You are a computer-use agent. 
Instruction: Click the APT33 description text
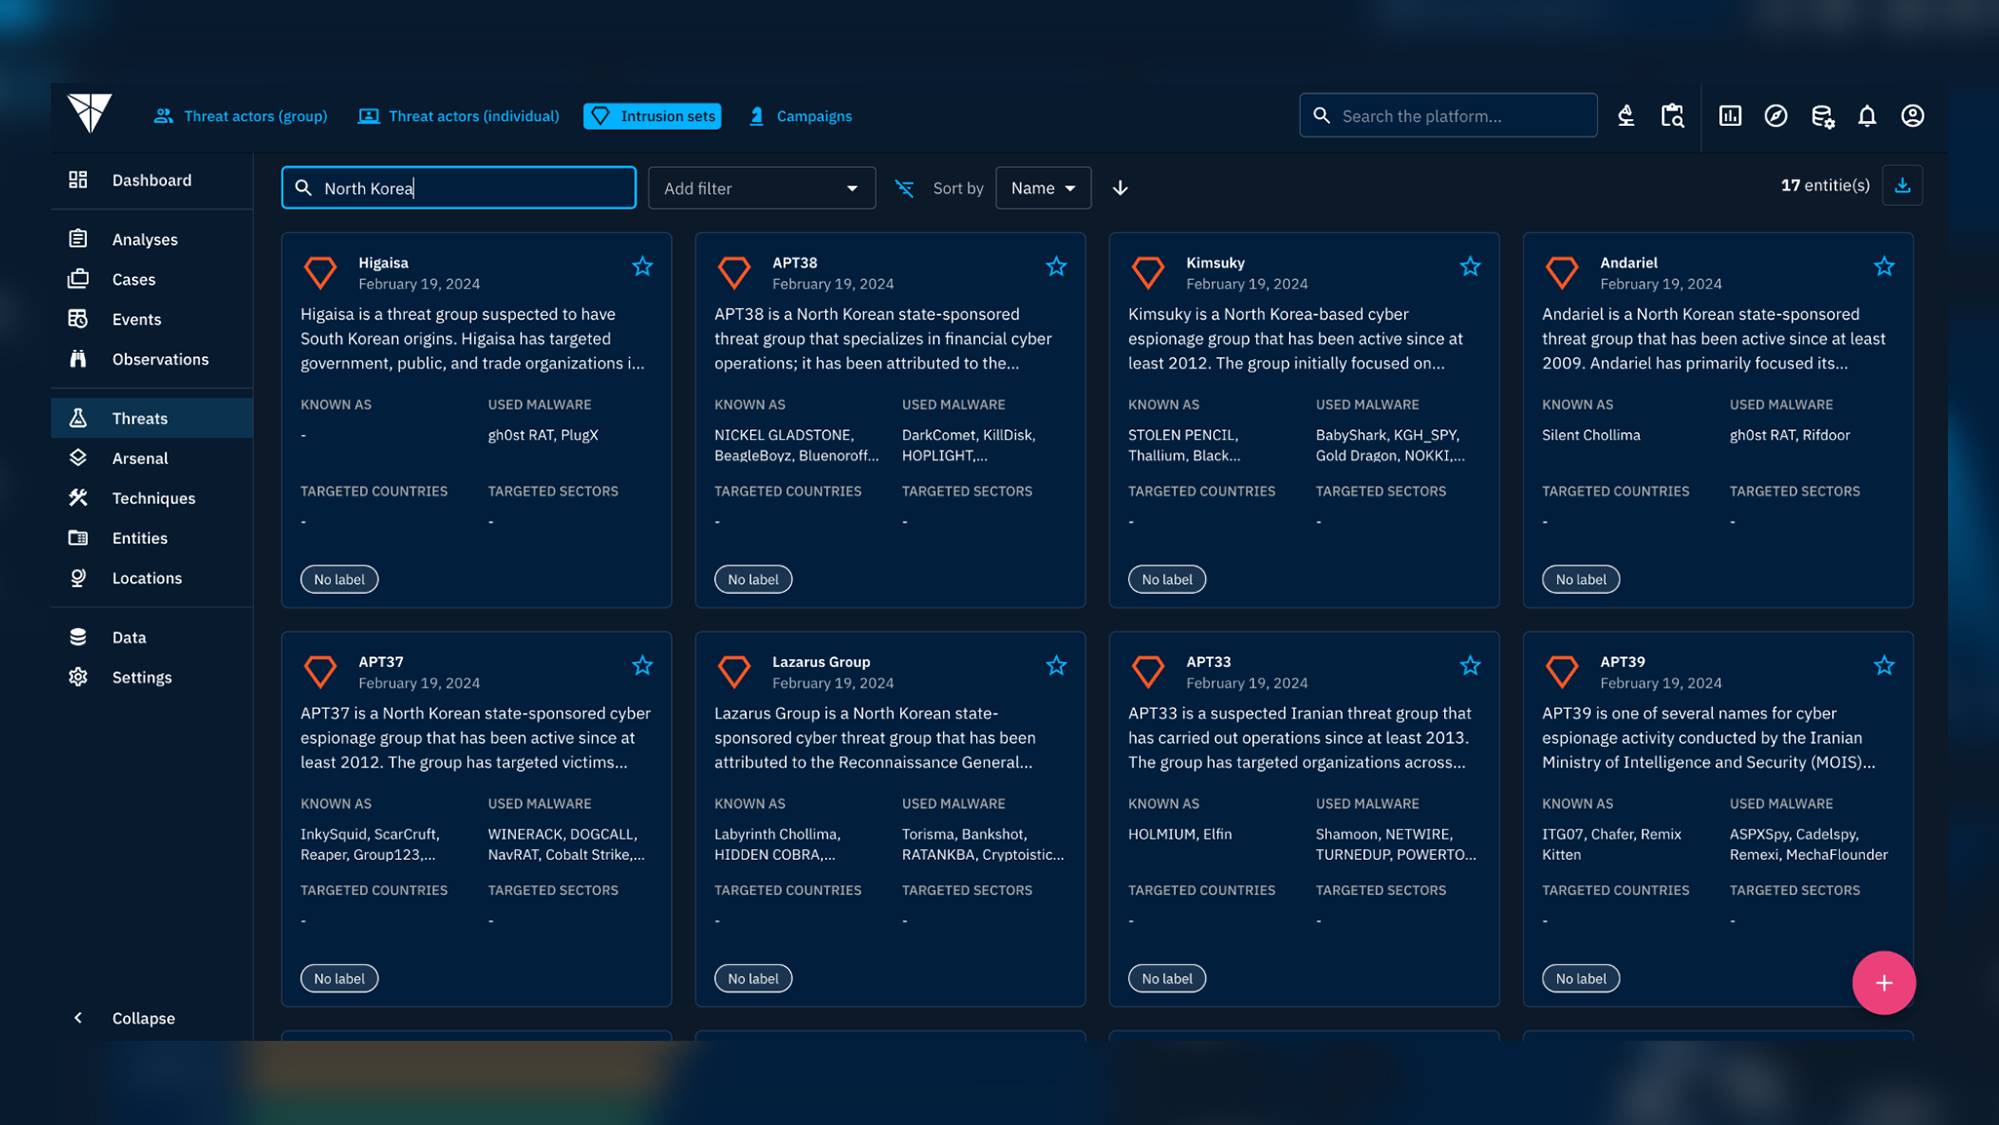tap(1299, 738)
